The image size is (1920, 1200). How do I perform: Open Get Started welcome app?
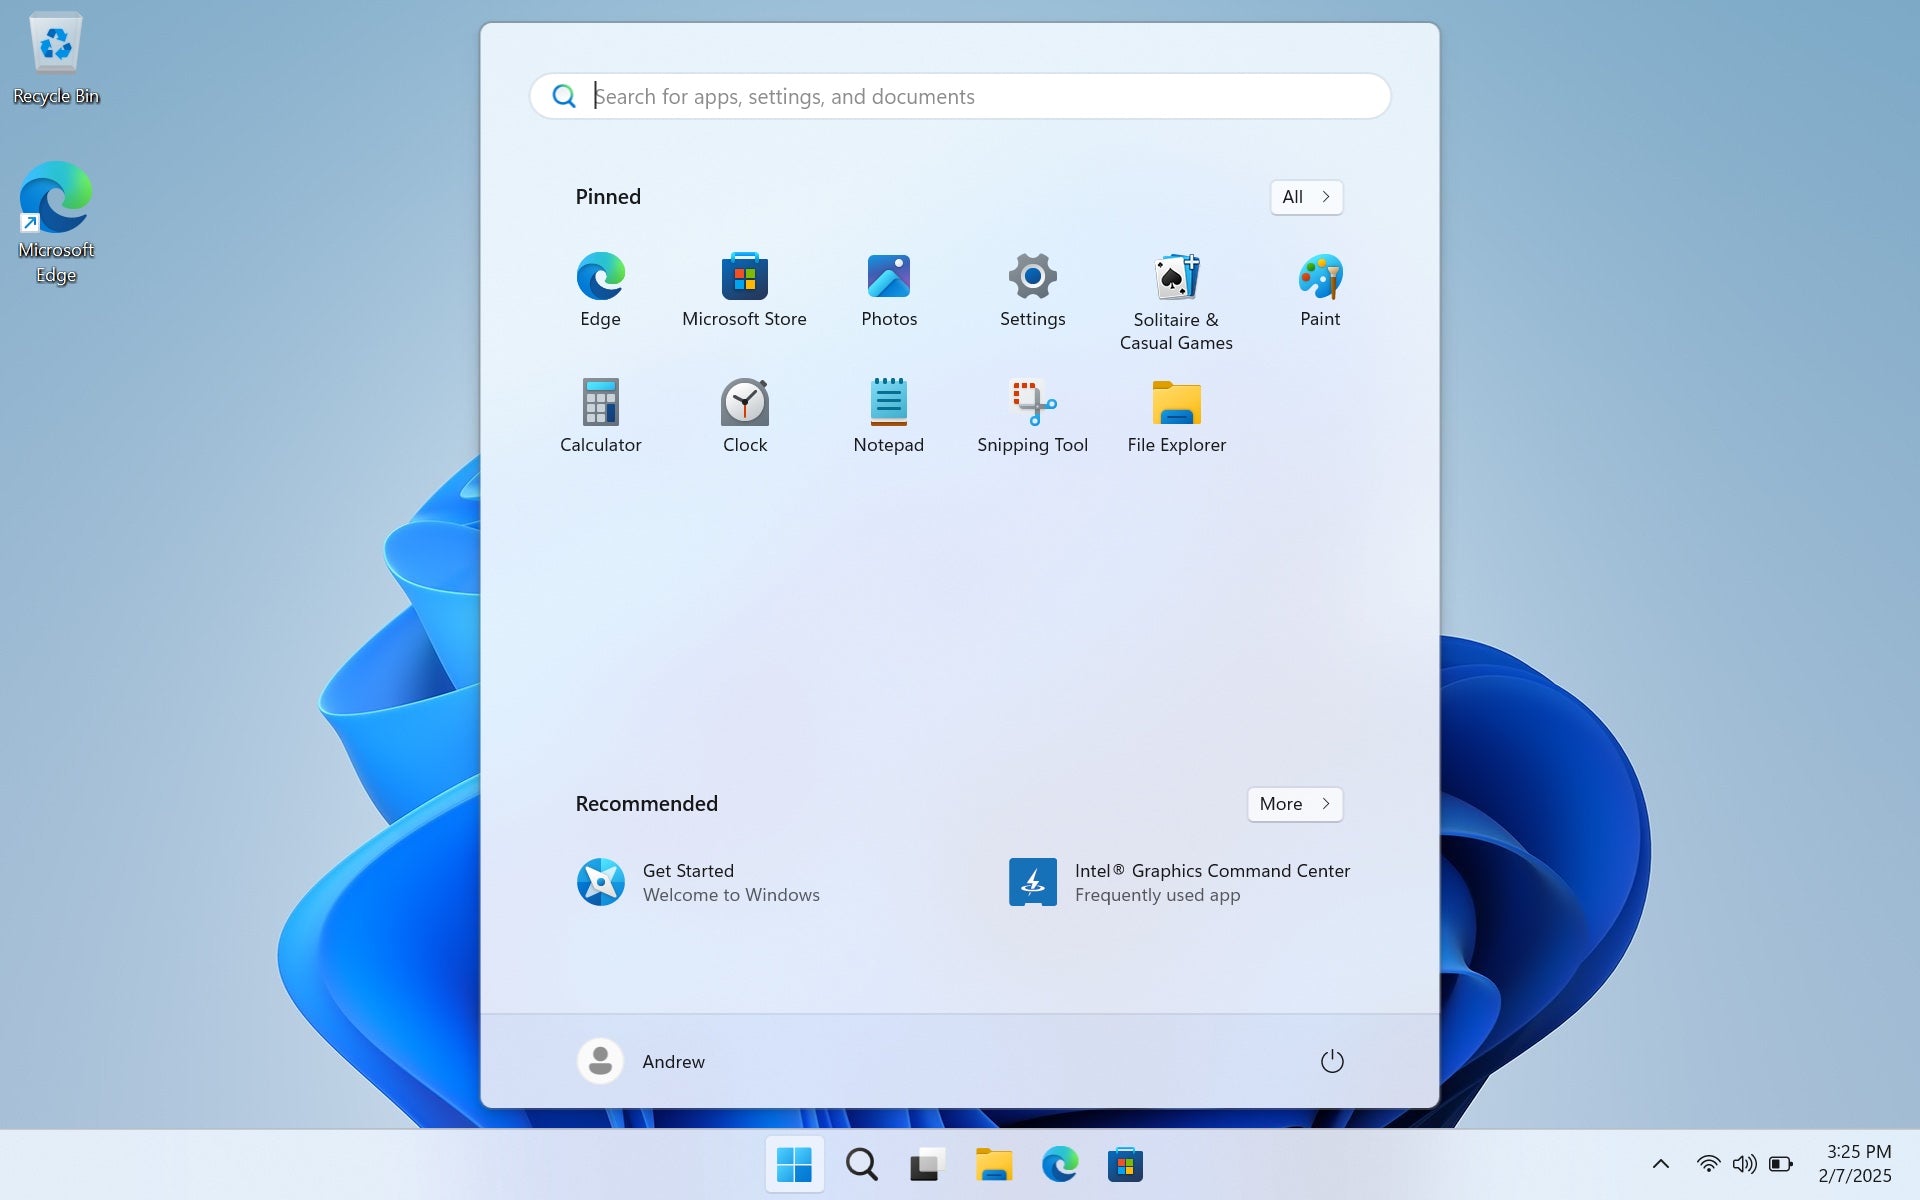point(700,881)
